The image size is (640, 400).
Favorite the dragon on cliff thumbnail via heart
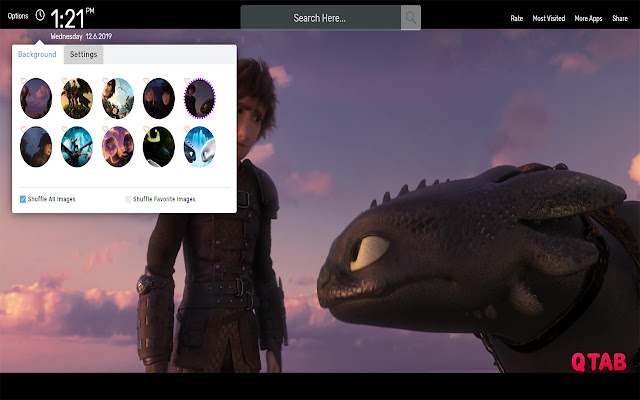(64, 81)
